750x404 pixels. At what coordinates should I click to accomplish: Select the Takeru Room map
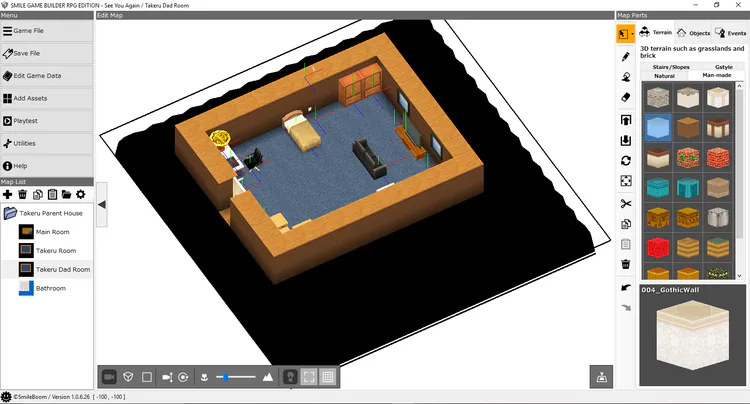pyautogui.click(x=47, y=251)
